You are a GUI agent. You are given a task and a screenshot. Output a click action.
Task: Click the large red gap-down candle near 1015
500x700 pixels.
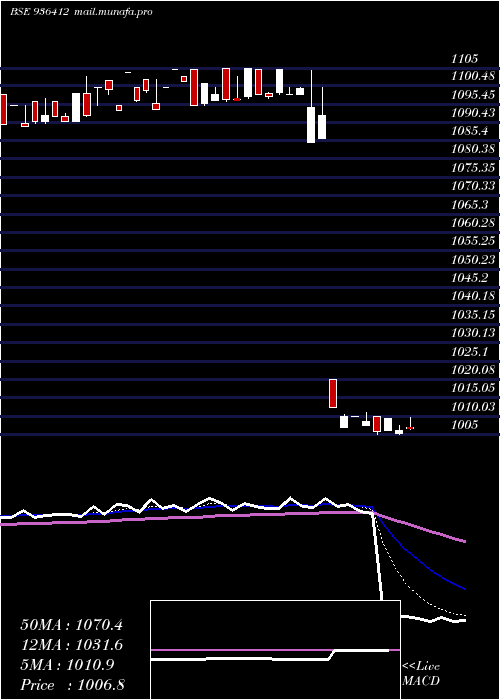point(333,393)
